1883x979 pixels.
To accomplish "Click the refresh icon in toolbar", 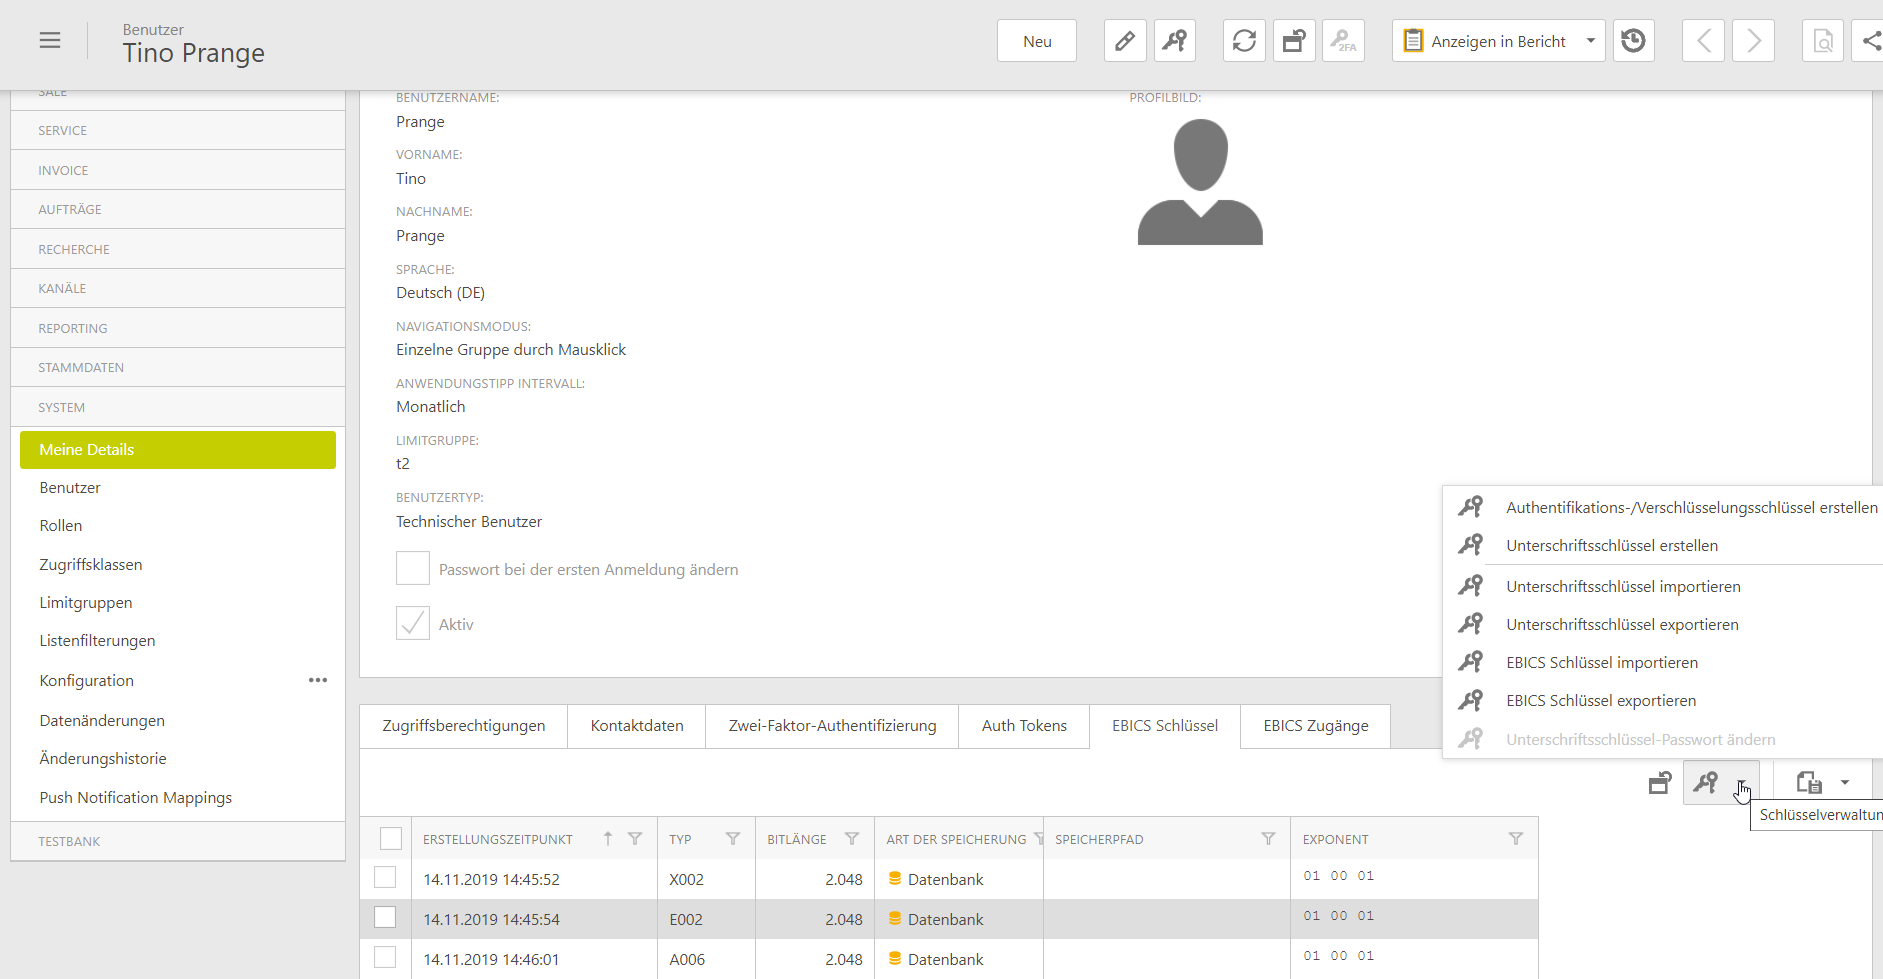I will [x=1244, y=41].
